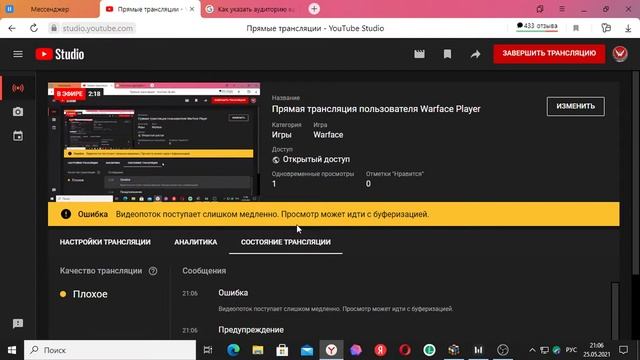Click the yellow Ошибка warning banner

(x=333, y=214)
